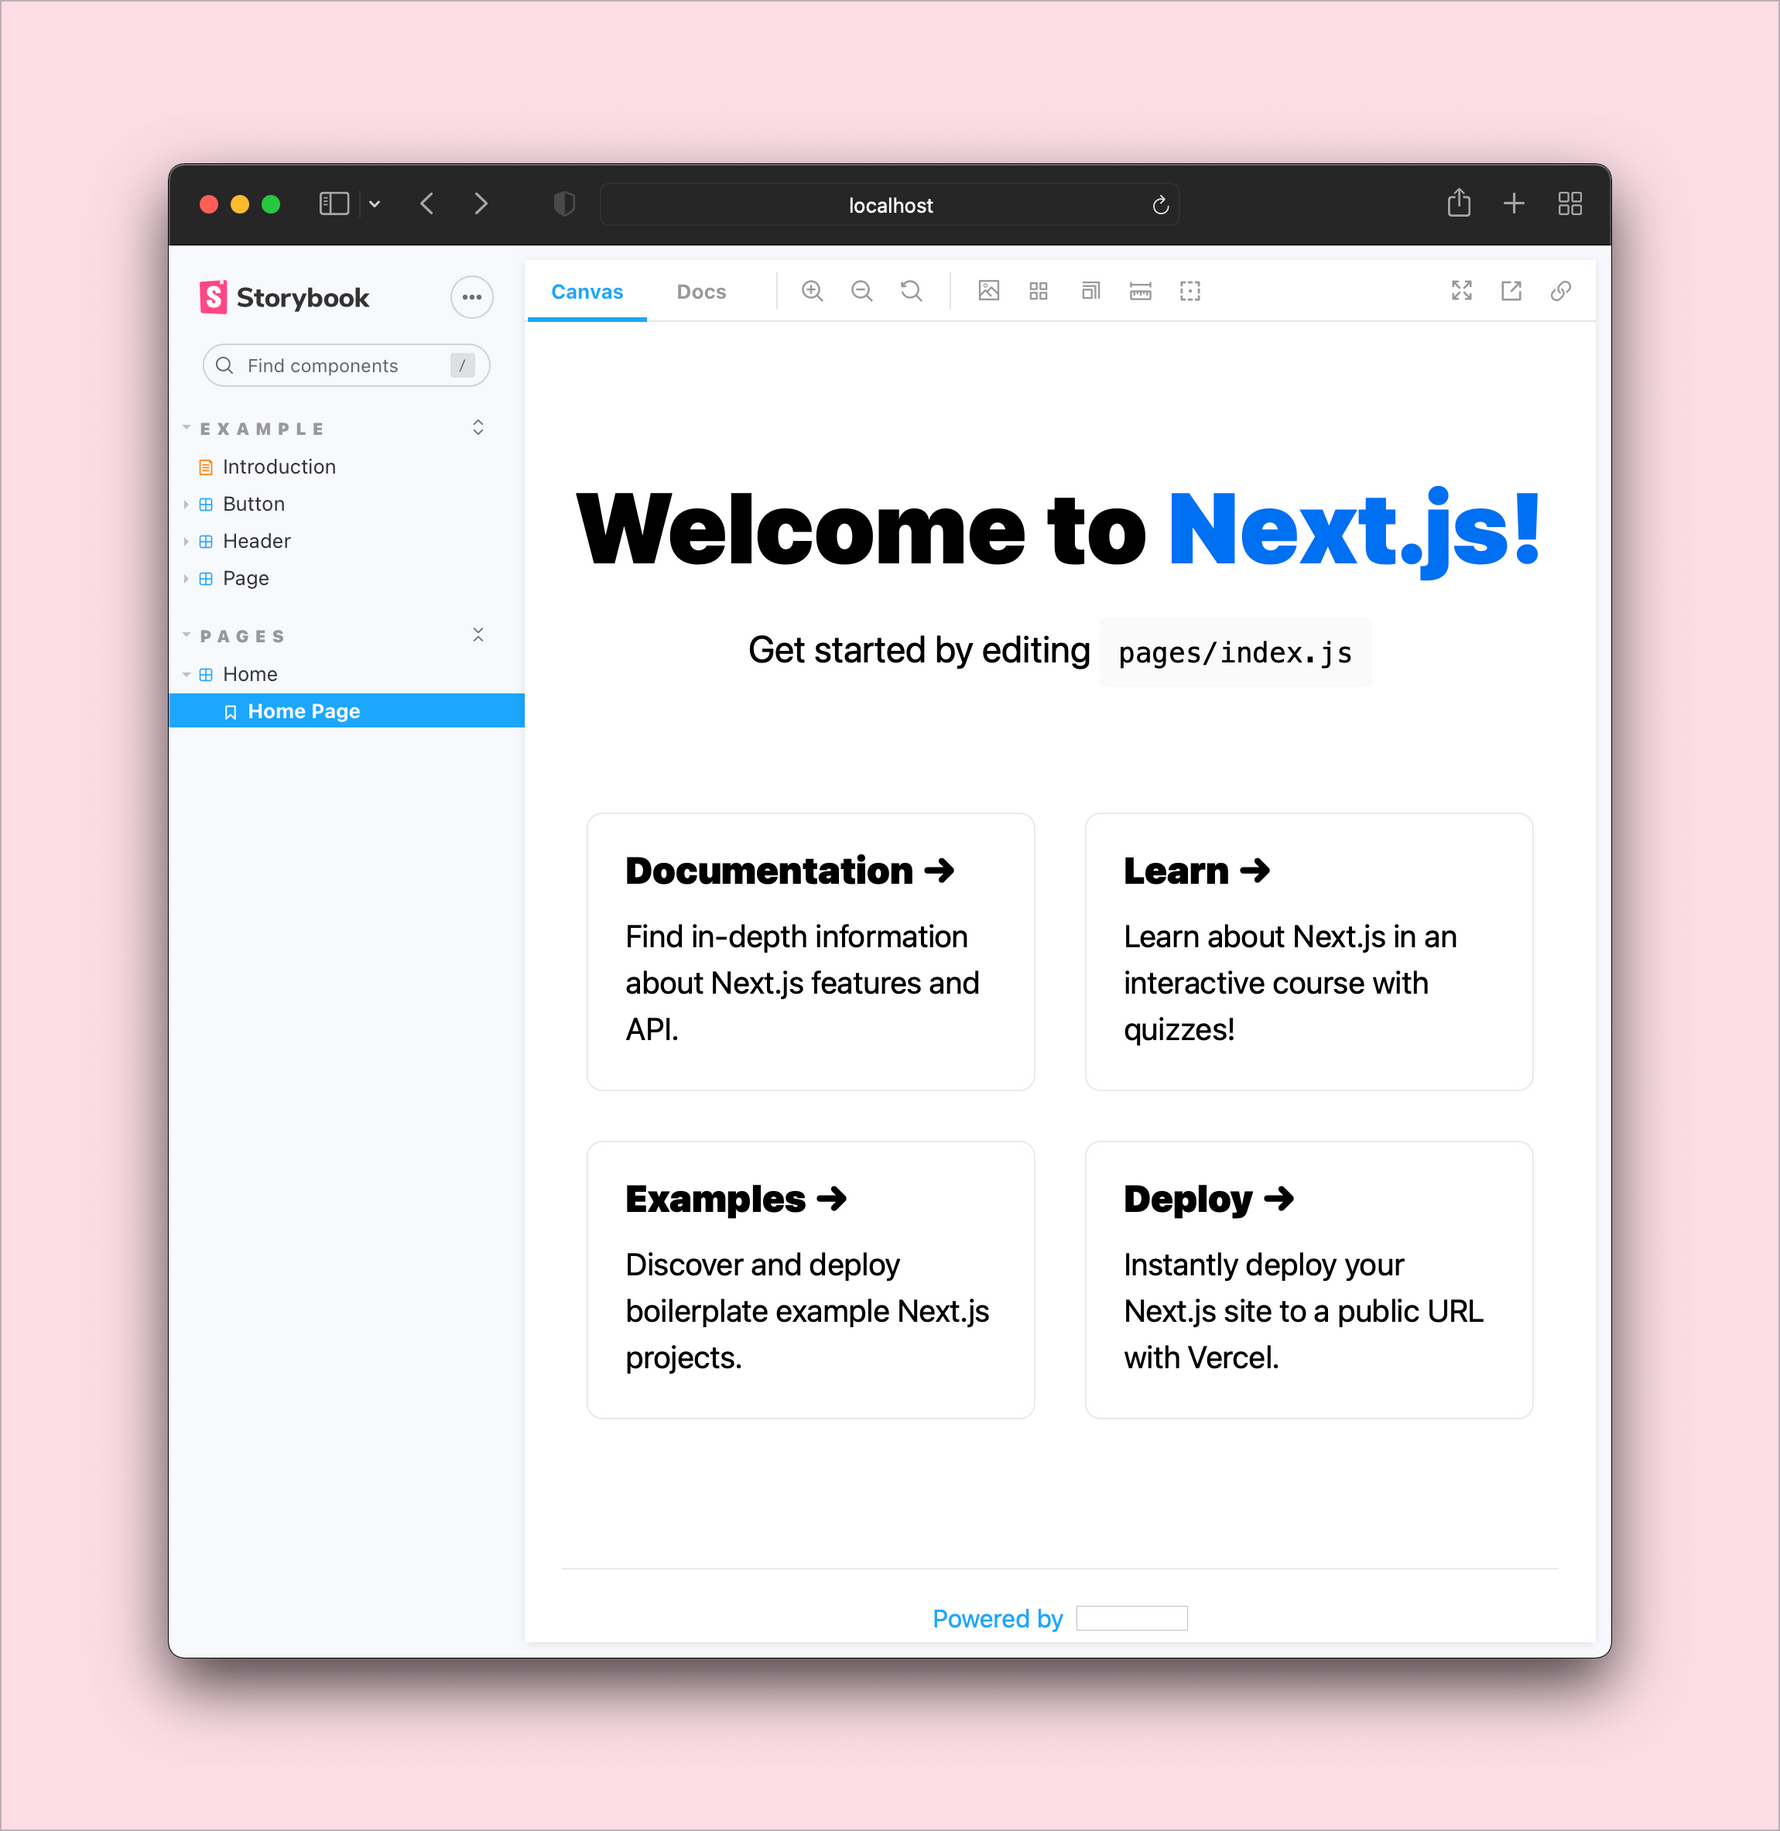Open the Storybook ellipsis shortcuts menu

coord(472,297)
